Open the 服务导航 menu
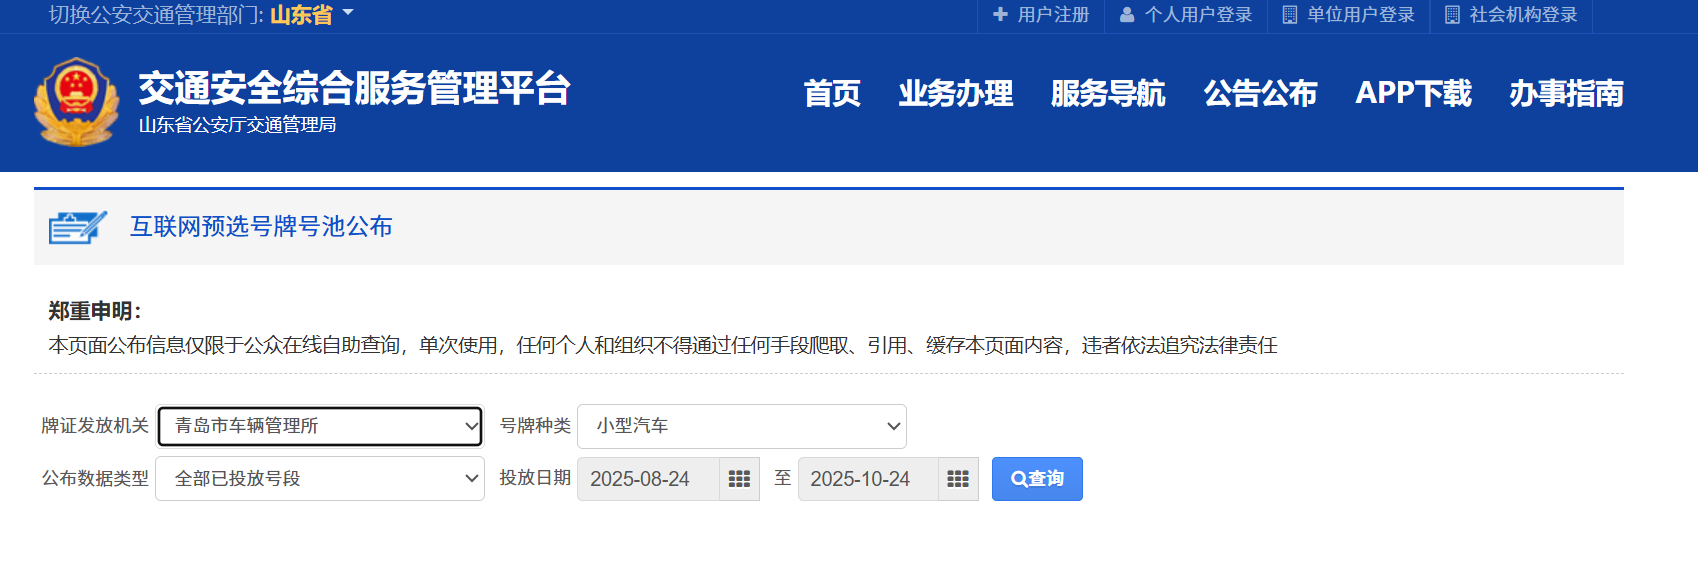This screenshot has width=1698, height=584. (x=1108, y=93)
